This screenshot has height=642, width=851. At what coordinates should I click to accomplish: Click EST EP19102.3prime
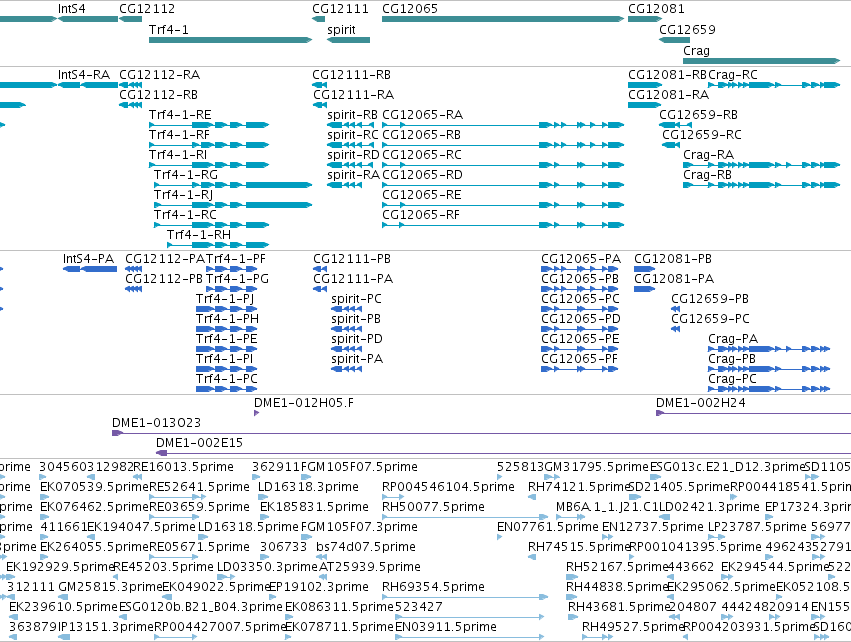click(x=319, y=587)
